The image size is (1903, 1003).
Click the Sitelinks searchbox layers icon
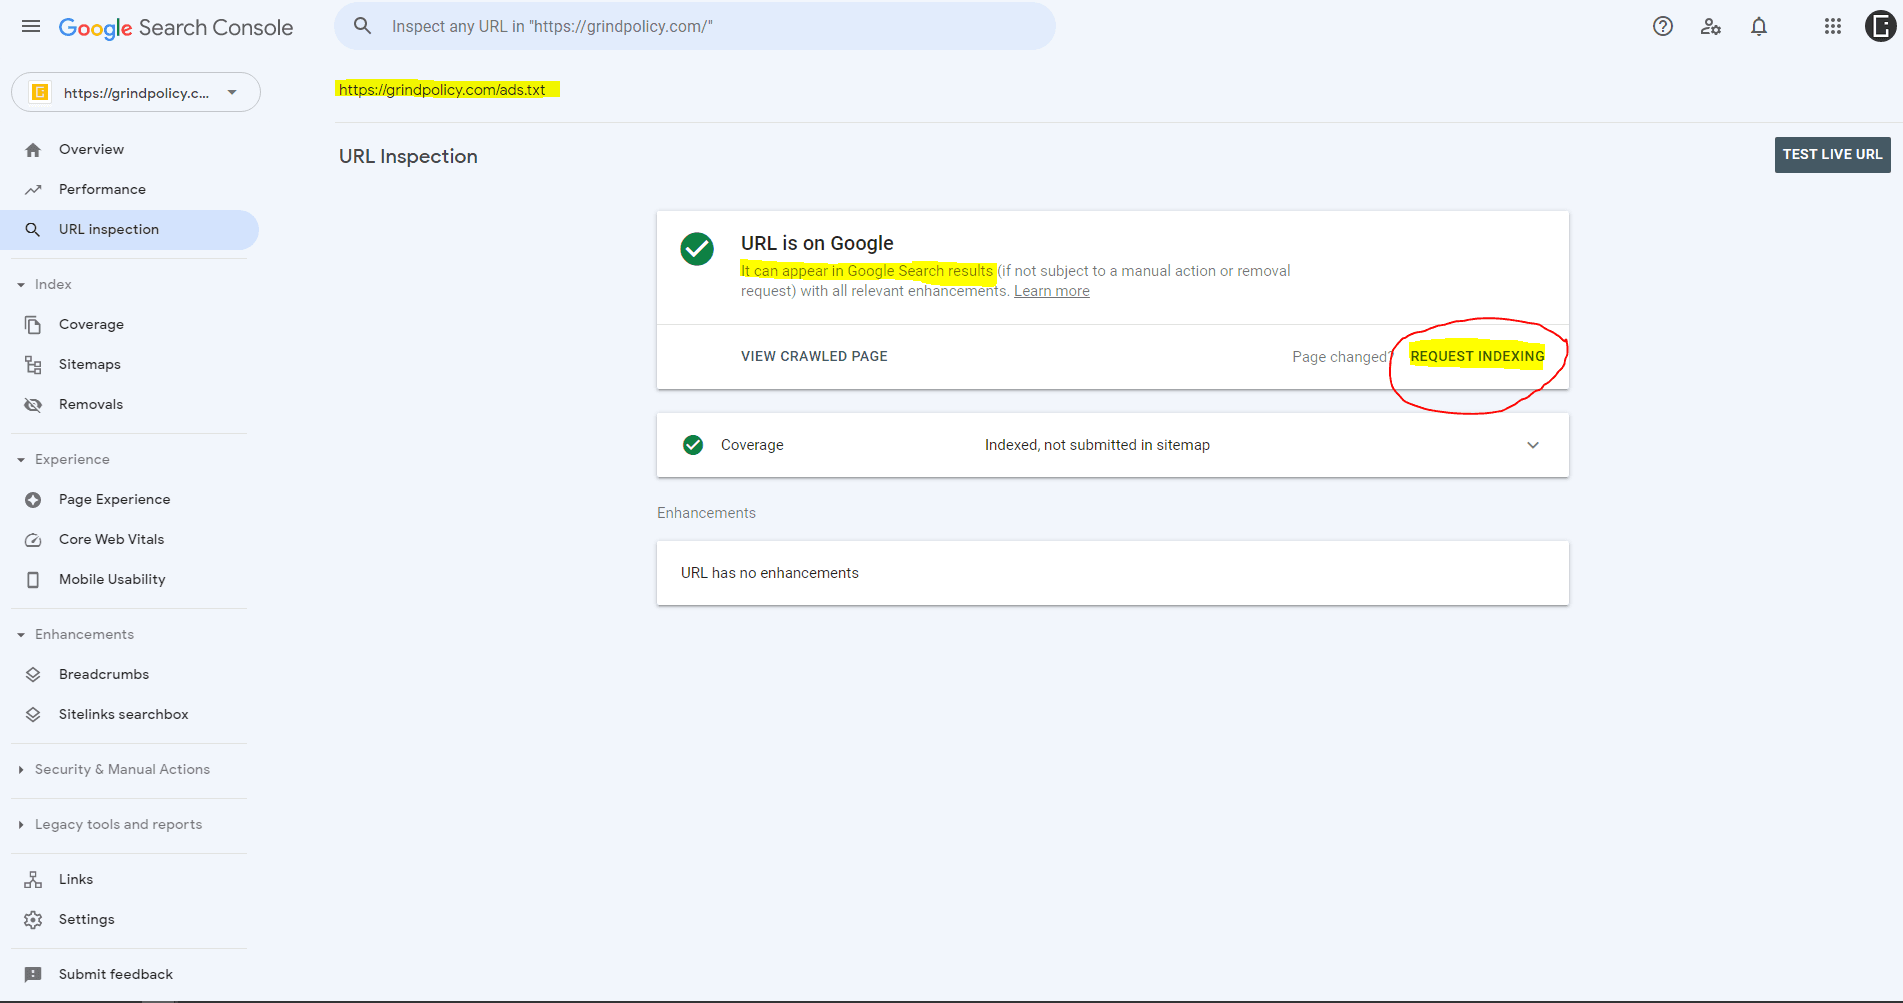[x=33, y=715]
